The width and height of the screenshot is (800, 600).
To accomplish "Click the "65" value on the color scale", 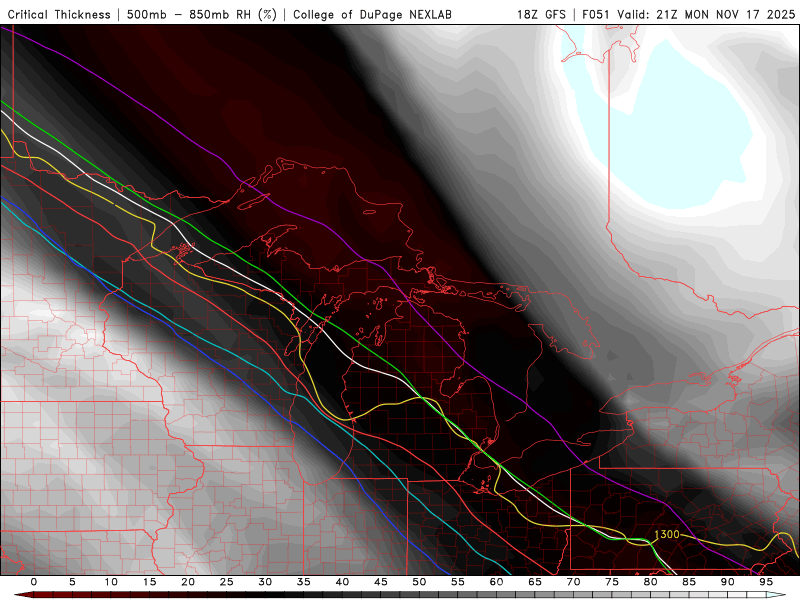I will (535, 582).
